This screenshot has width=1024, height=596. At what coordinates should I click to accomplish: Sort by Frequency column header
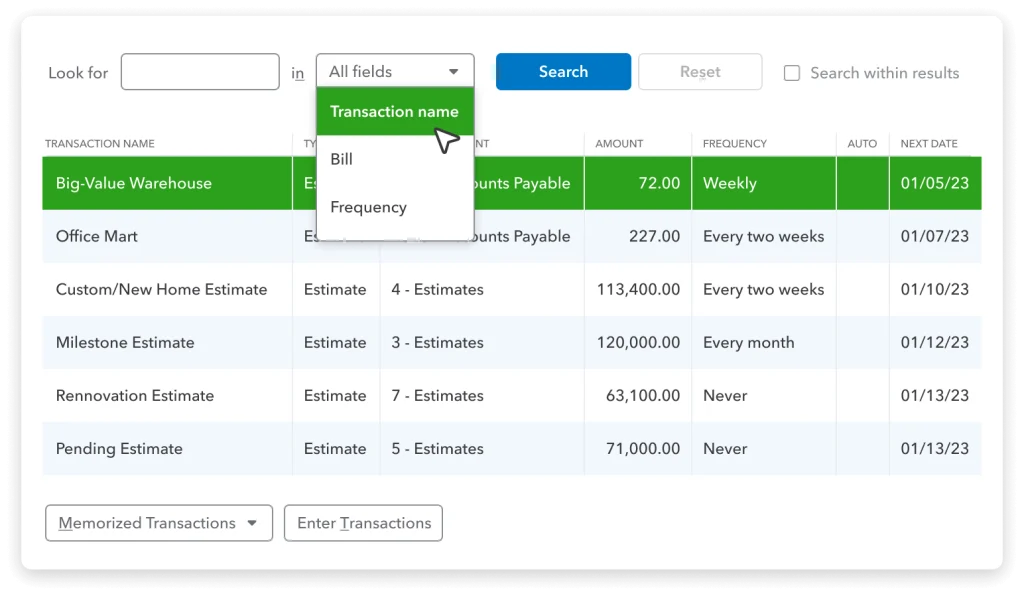[x=735, y=144]
